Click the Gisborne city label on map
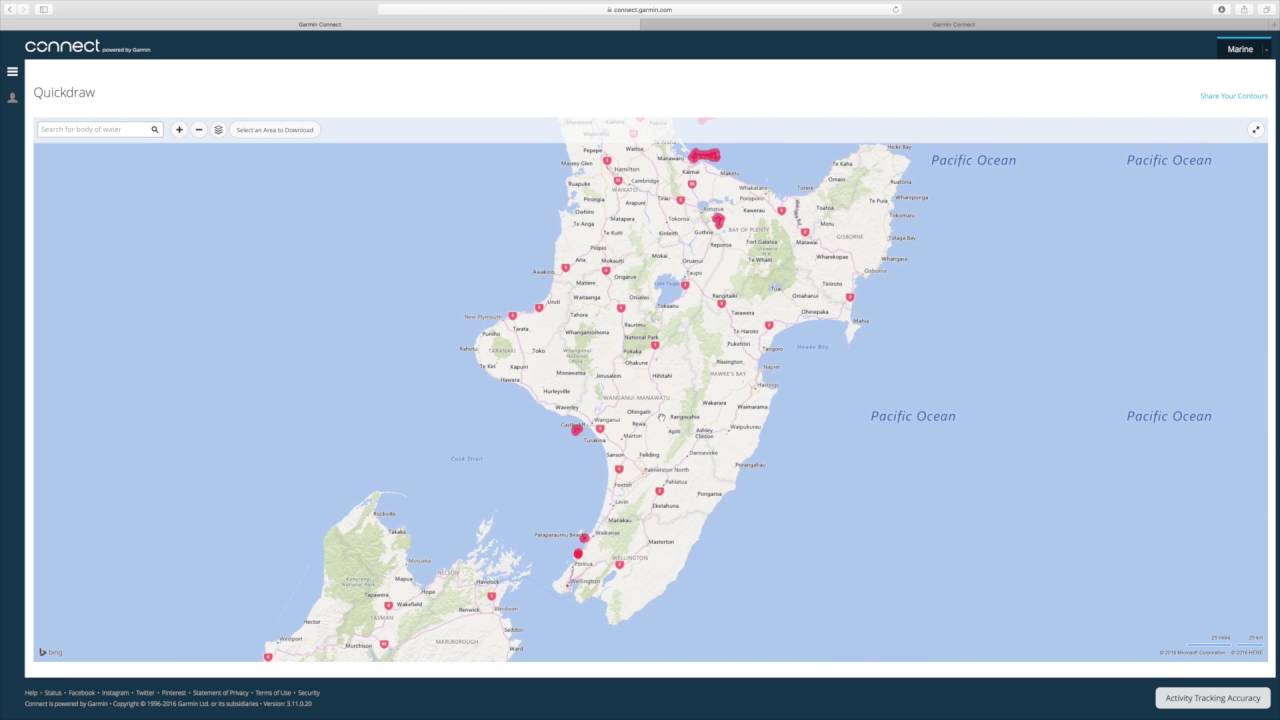The image size is (1280, 720). pos(875,271)
